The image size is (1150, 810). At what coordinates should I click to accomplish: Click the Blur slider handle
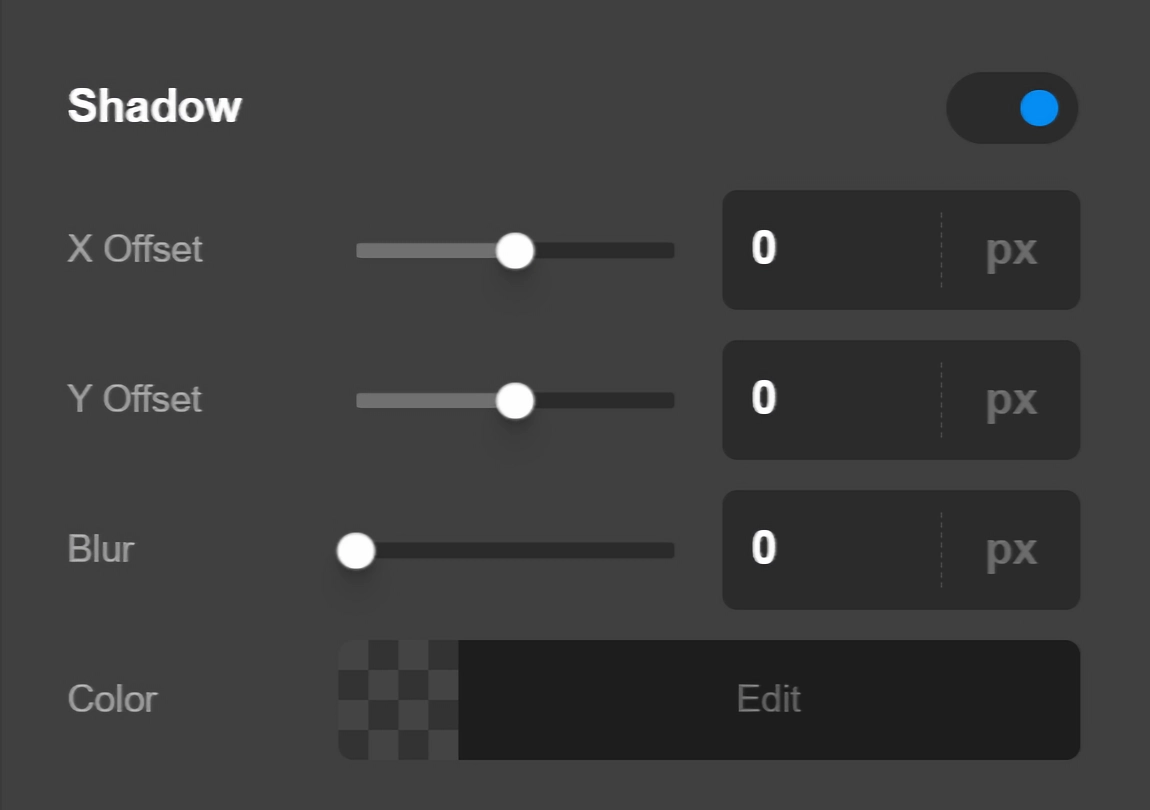click(356, 550)
